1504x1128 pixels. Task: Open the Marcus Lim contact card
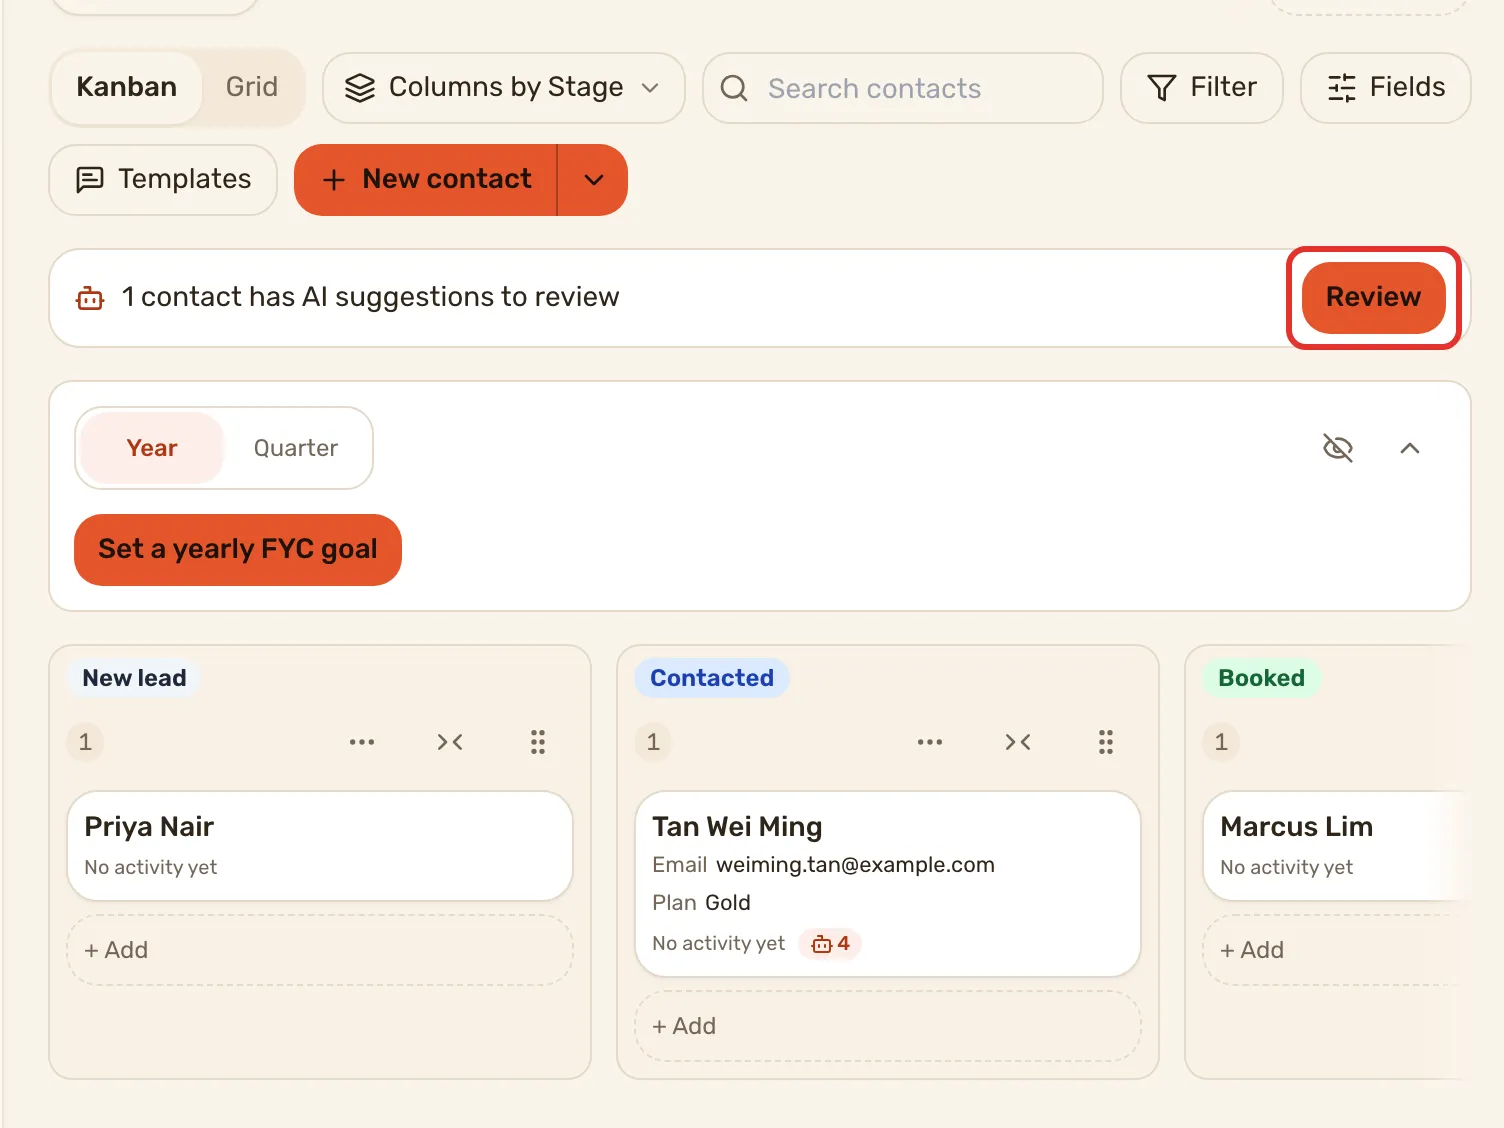click(x=1336, y=846)
